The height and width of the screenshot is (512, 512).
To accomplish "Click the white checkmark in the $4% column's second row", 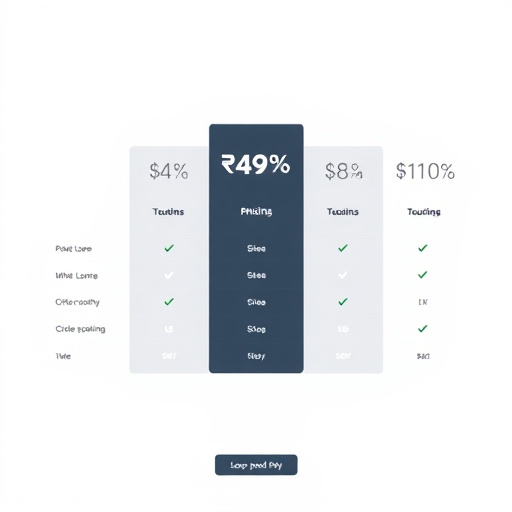I will (x=169, y=275).
